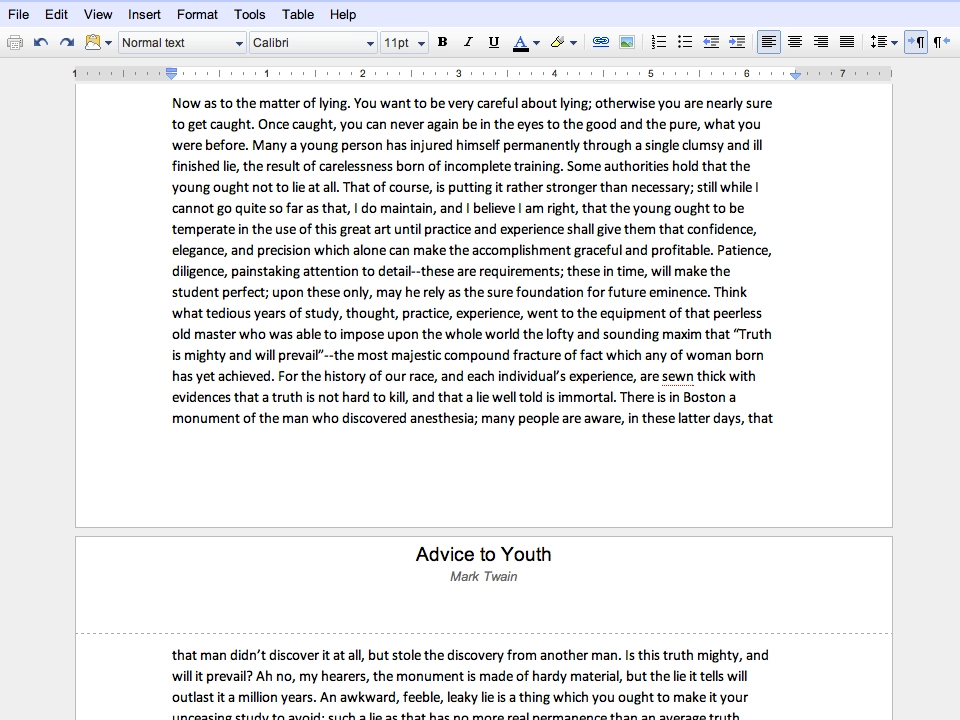Open the Format menu
960x720 pixels.
197,14
